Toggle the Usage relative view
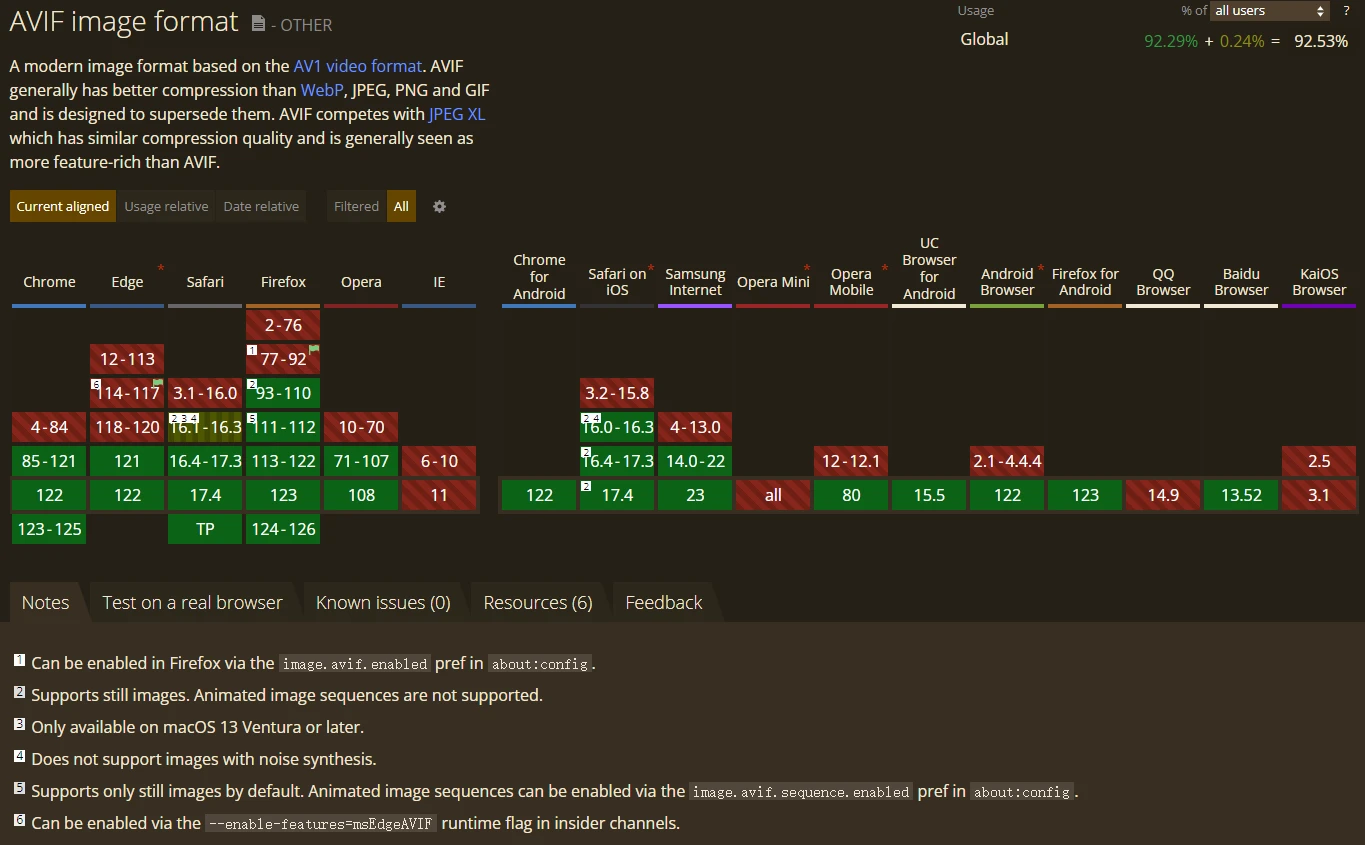The height and width of the screenshot is (845, 1365). click(x=166, y=207)
